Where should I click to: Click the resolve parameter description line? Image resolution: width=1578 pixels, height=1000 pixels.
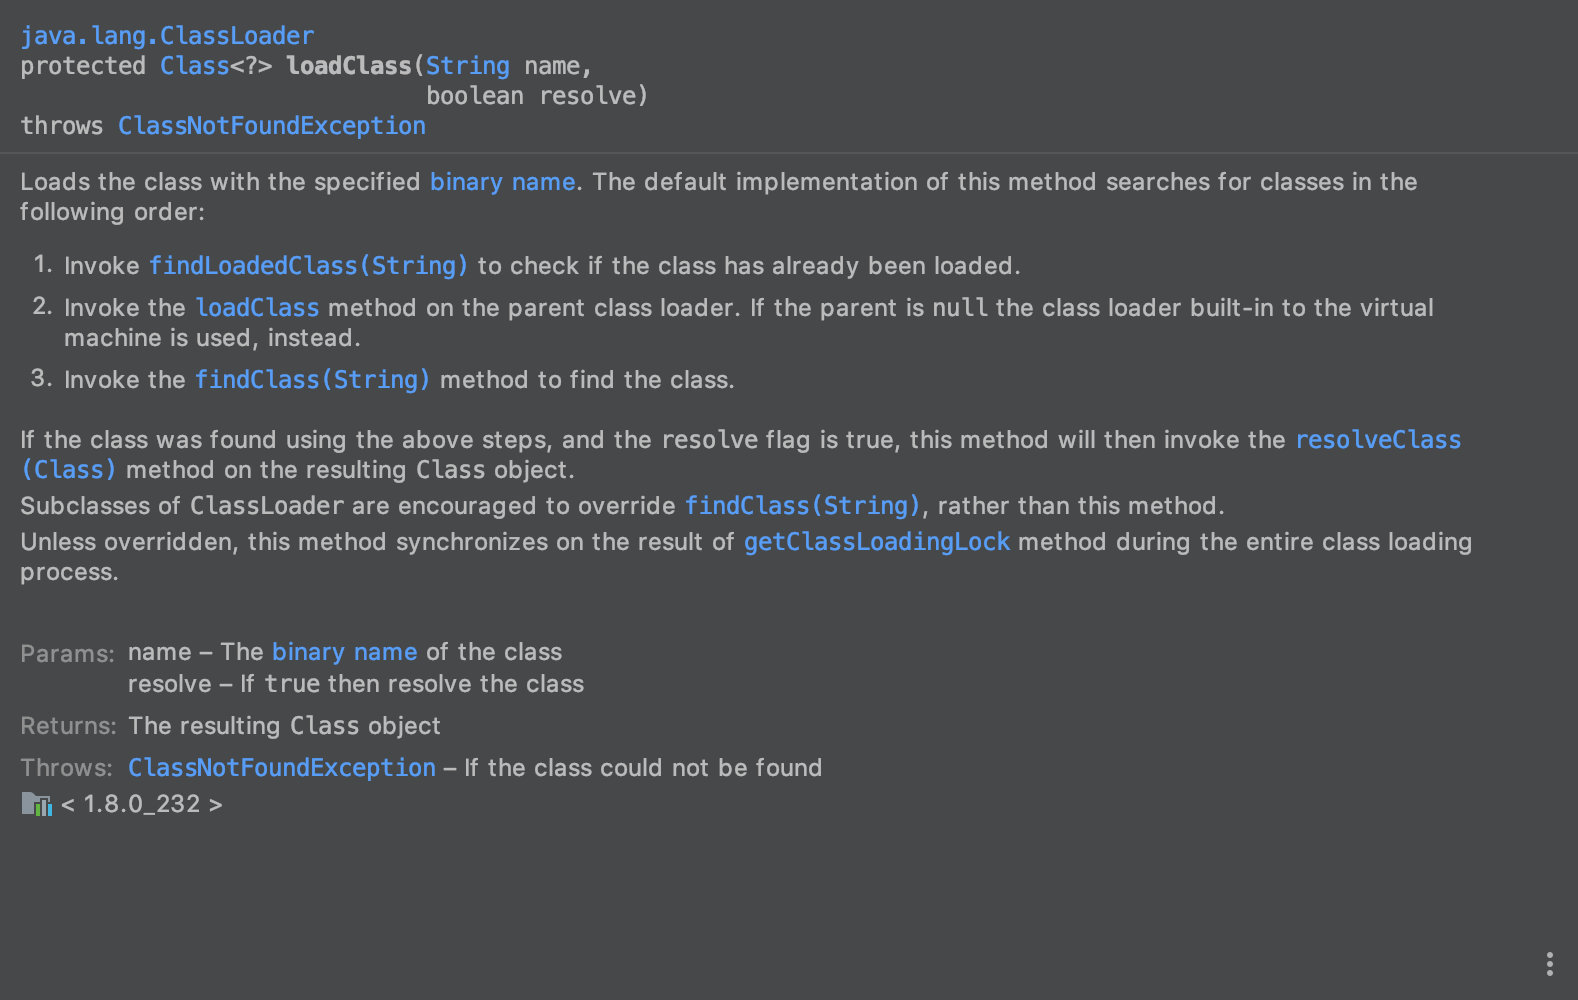coord(356,684)
